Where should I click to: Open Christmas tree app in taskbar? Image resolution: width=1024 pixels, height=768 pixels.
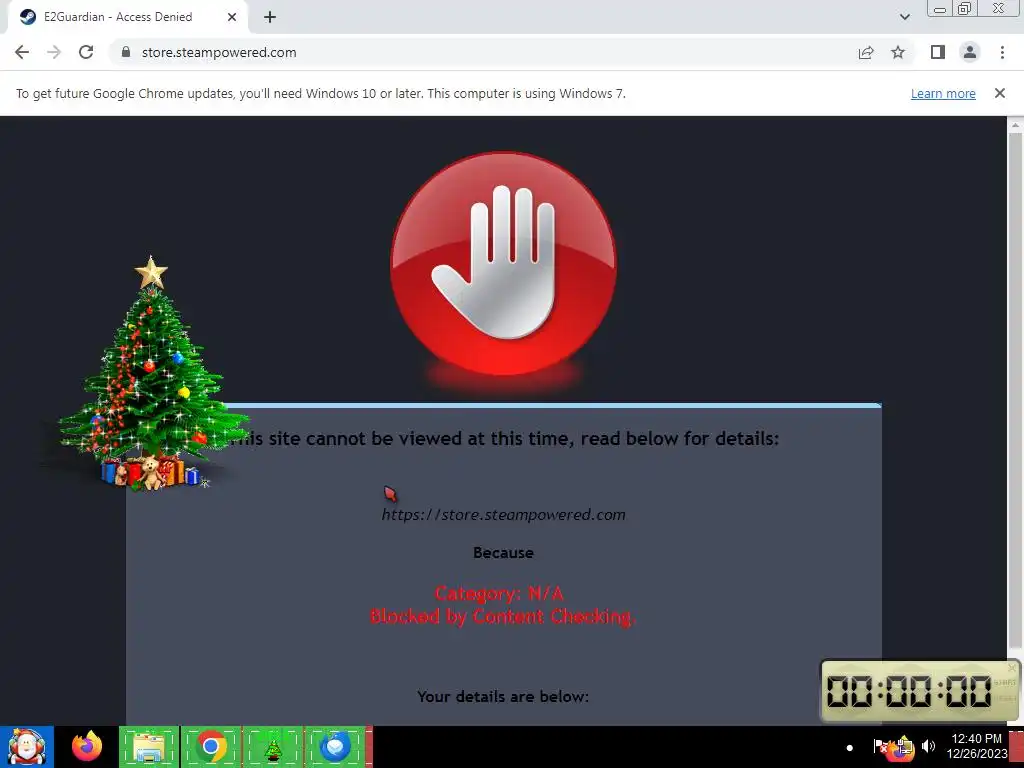click(x=273, y=747)
